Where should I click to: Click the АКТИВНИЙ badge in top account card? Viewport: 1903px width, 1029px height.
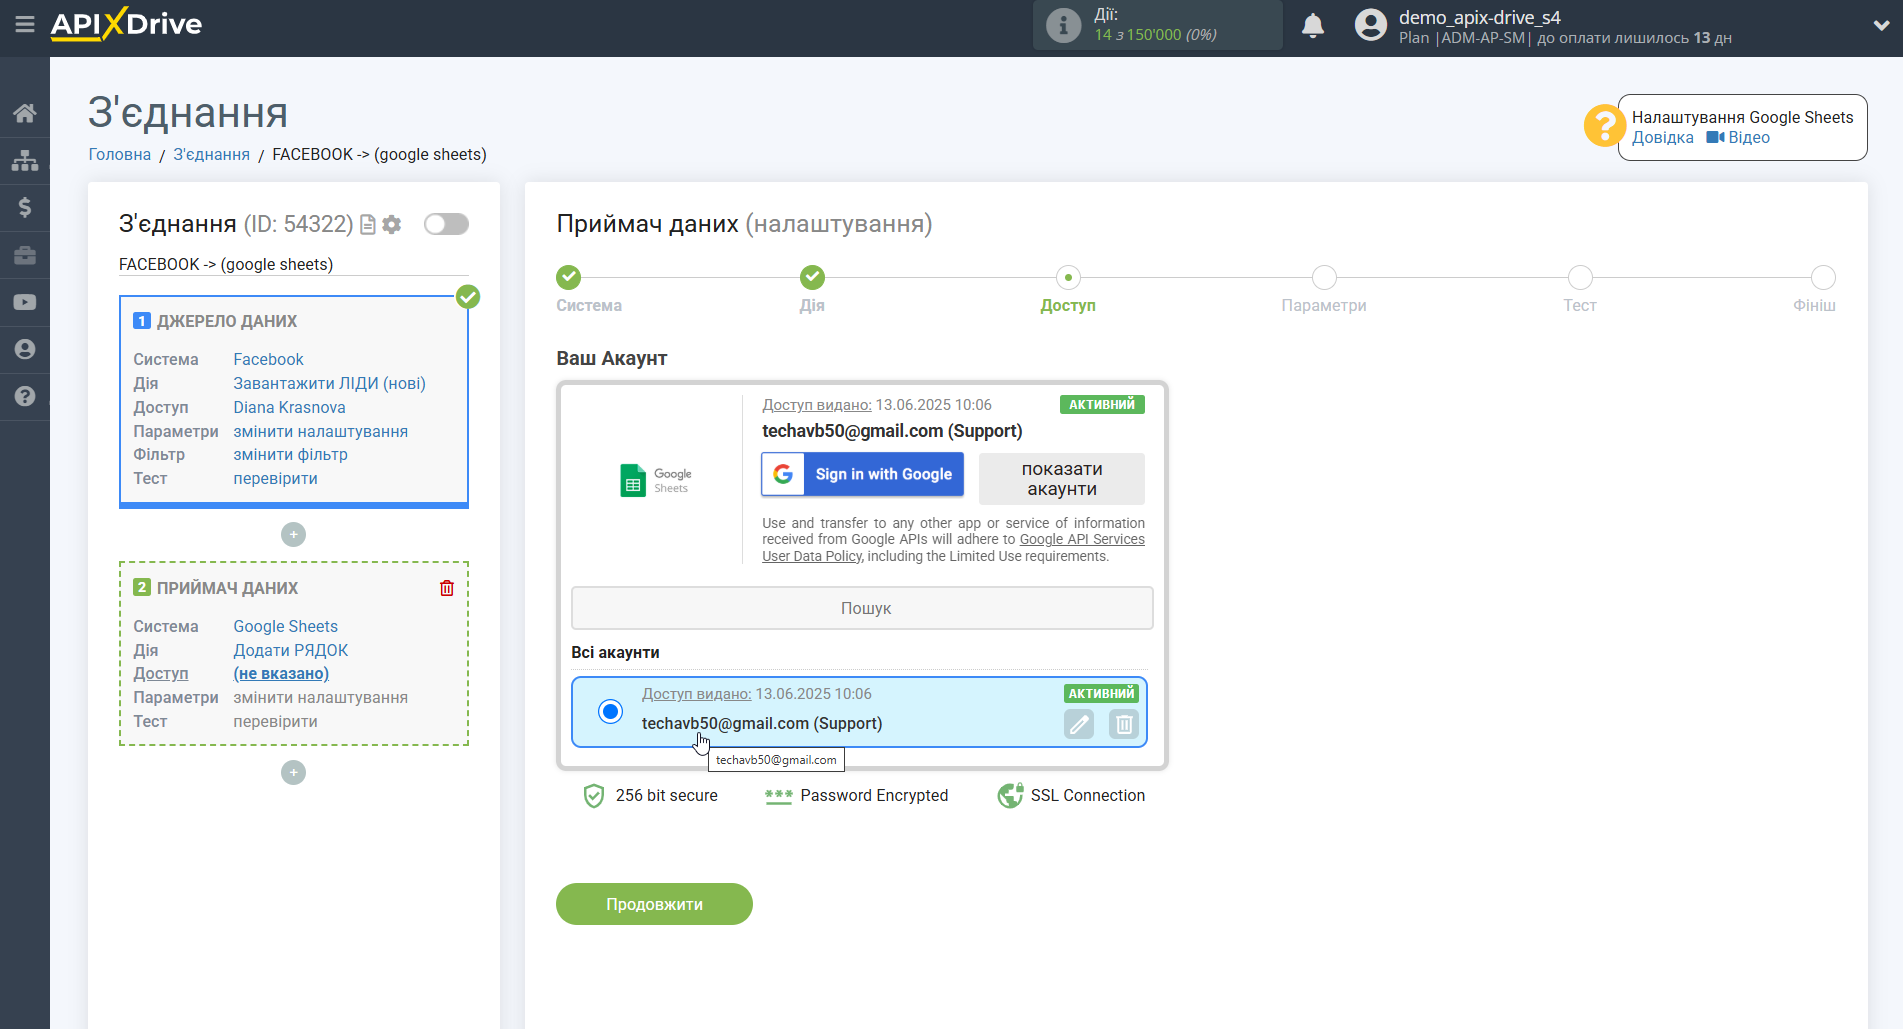[1102, 404]
